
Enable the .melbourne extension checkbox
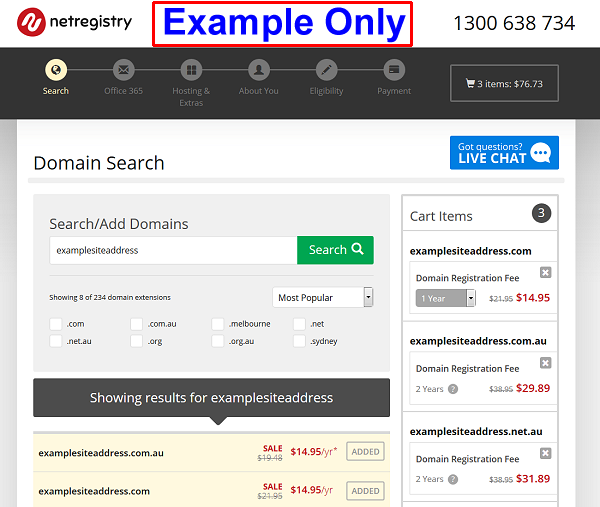(218, 324)
